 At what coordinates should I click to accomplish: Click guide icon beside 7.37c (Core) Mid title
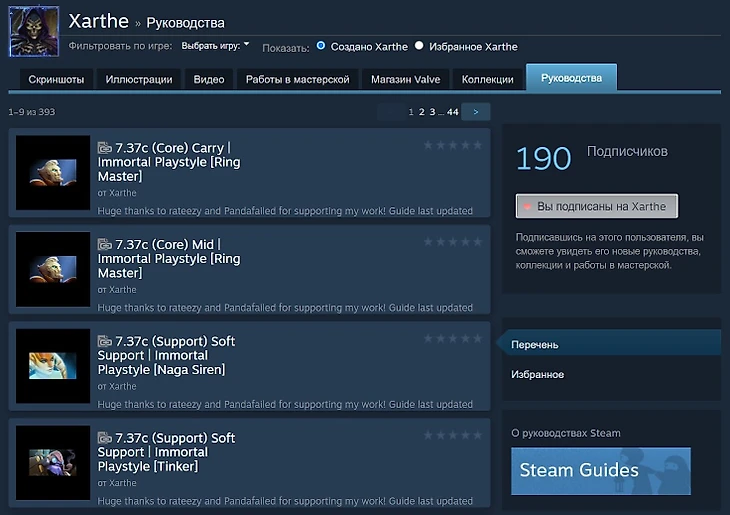pyautogui.click(x=104, y=244)
